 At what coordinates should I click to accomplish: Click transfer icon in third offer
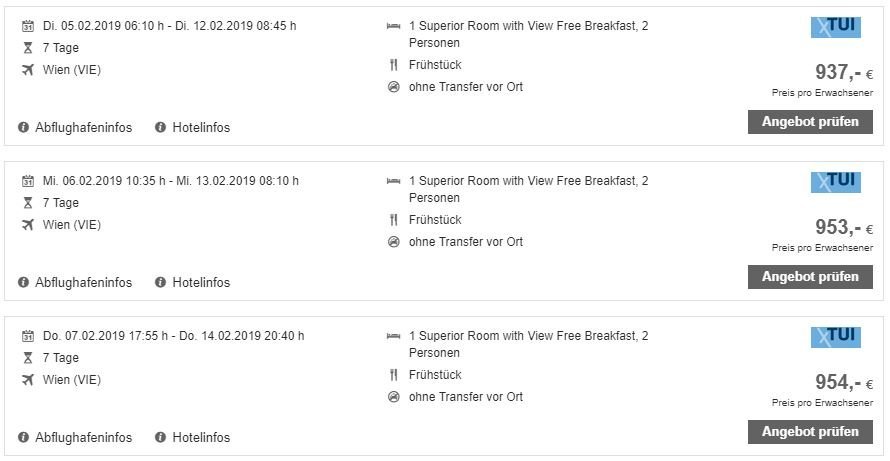pyautogui.click(x=393, y=397)
